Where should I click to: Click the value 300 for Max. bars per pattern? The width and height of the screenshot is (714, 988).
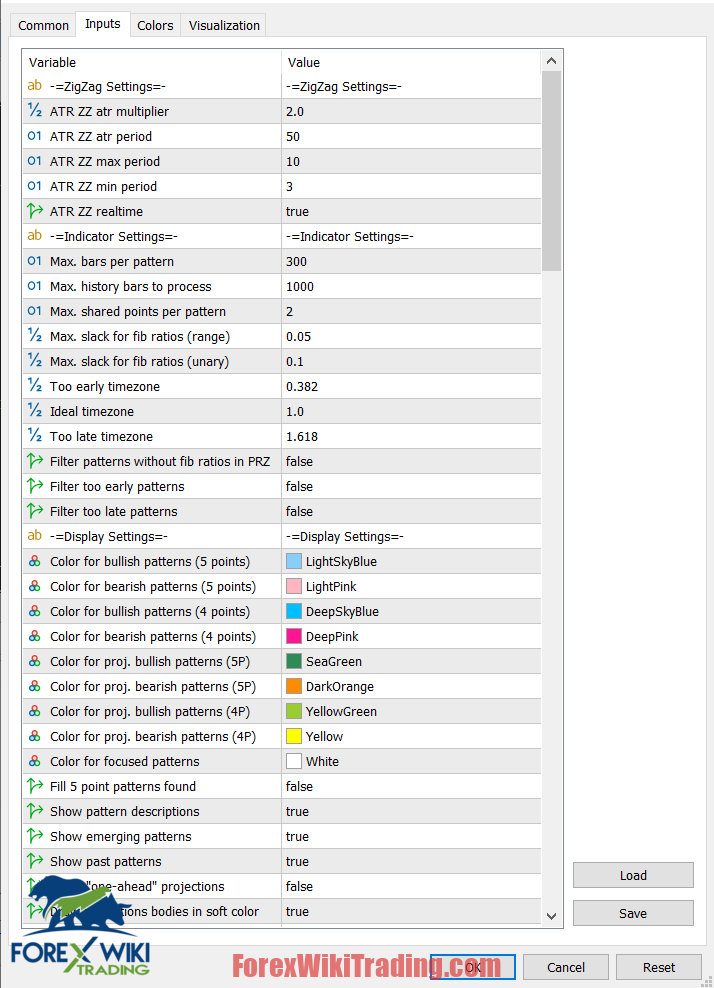[296, 261]
